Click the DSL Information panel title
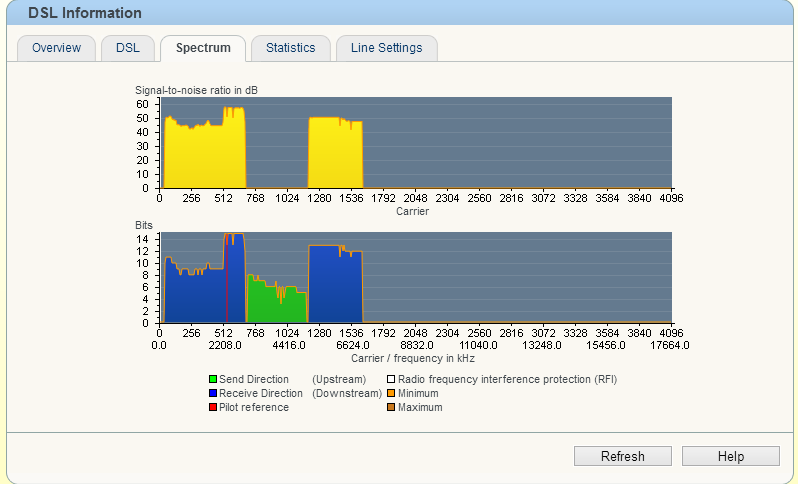Viewport: 798px width, 484px height. [85, 13]
